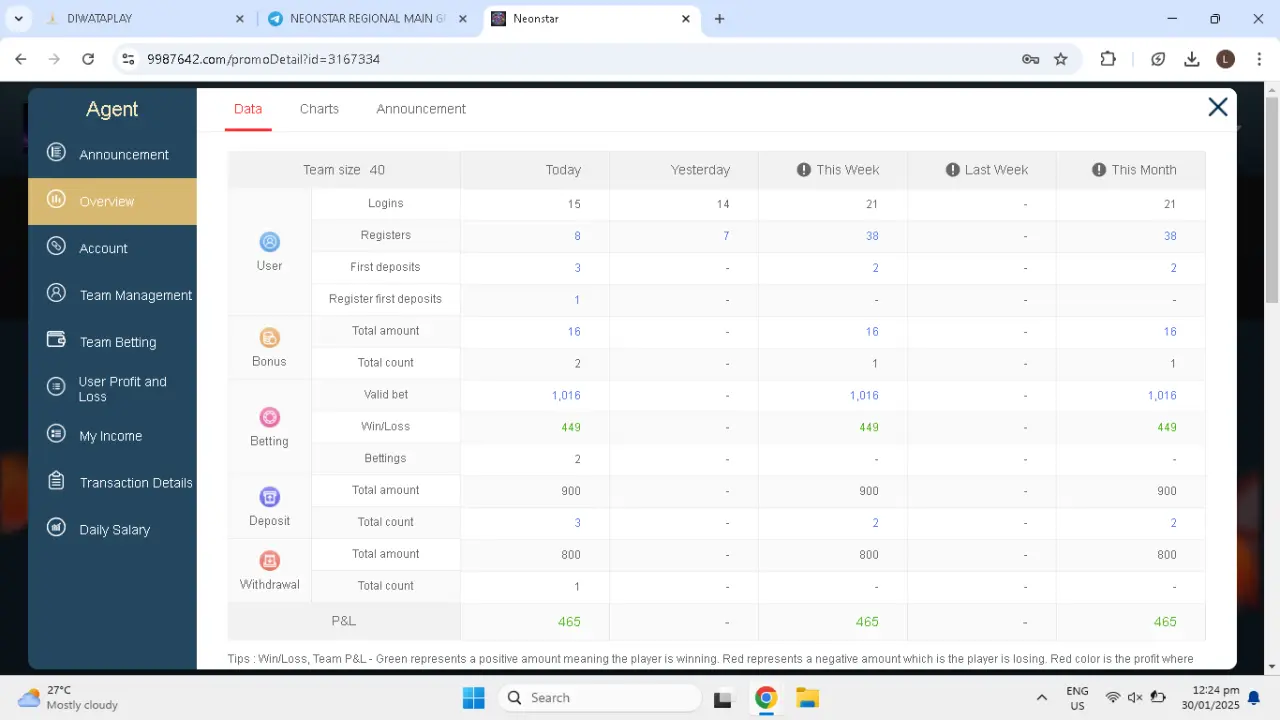Click today's Registers value 8
The image size is (1280, 720).
[577, 236]
